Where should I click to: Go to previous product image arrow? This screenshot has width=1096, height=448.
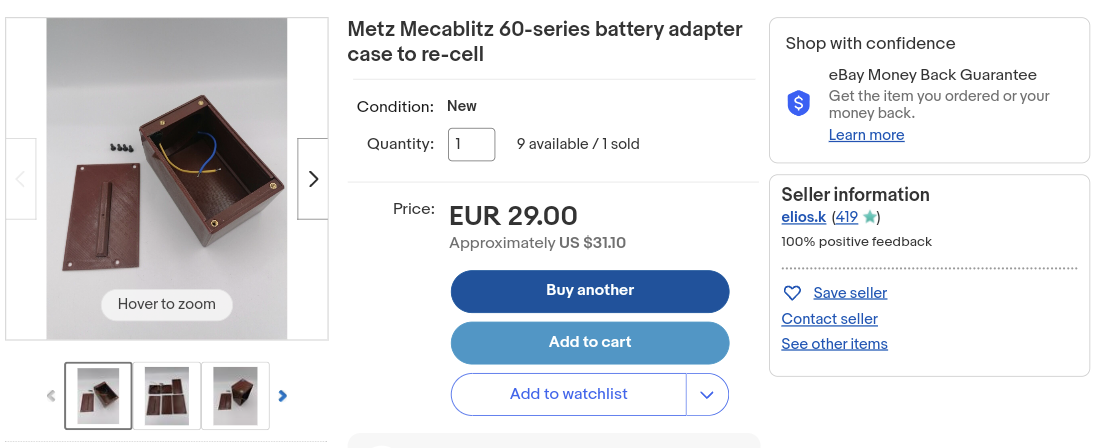tap(20, 179)
